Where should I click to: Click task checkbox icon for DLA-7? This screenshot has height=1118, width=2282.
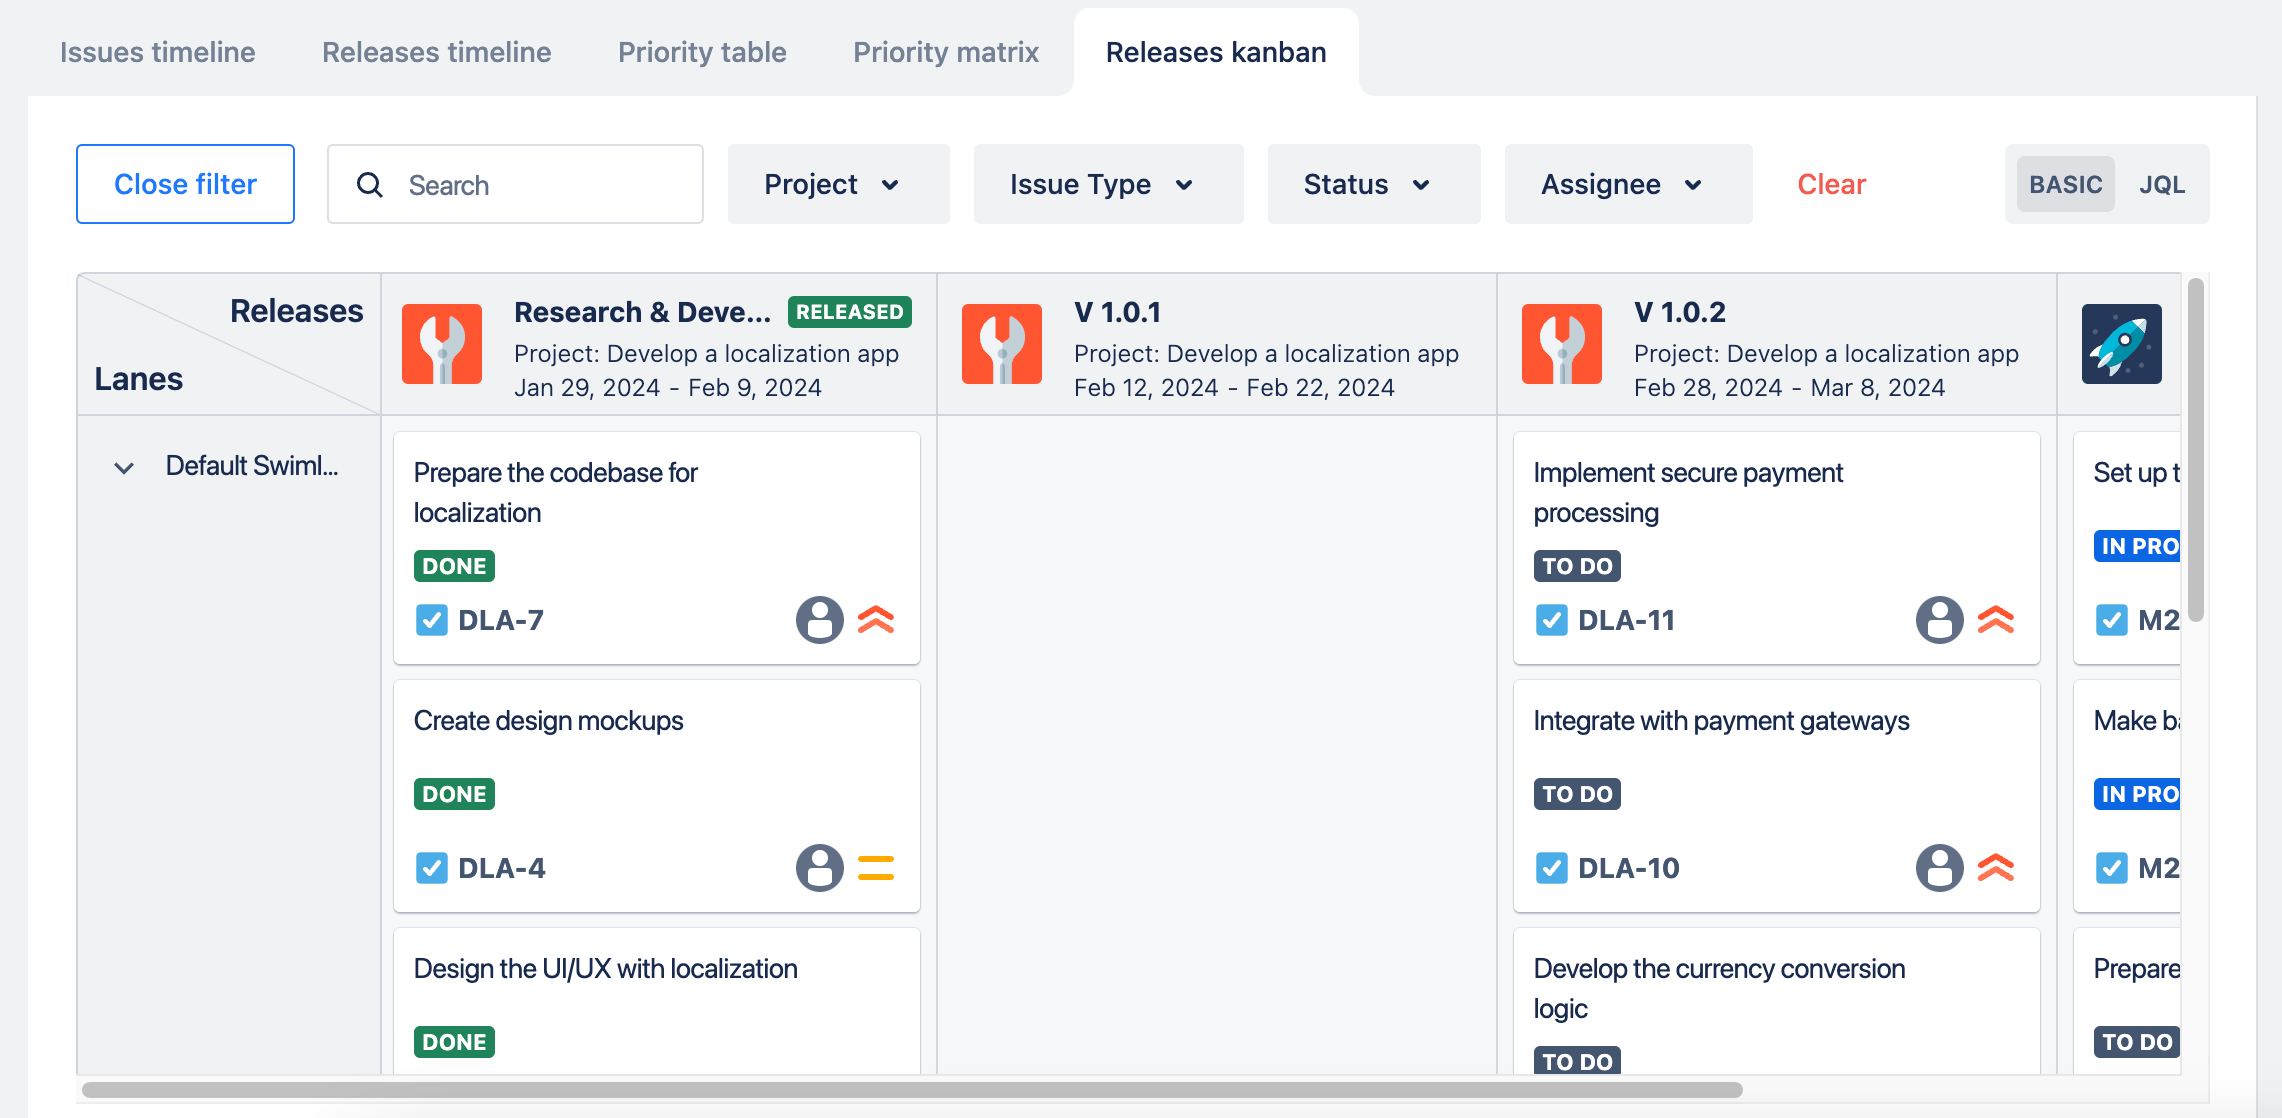(431, 620)
